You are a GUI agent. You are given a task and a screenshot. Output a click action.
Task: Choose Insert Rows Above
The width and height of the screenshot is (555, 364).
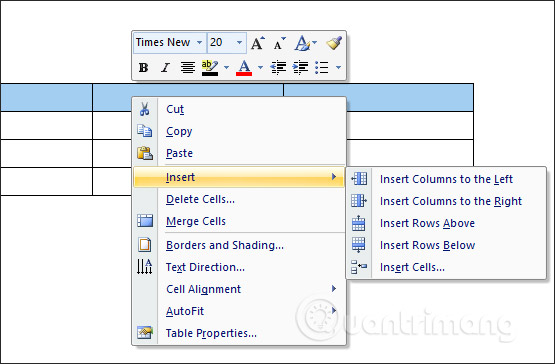click(x=446, y=223)
